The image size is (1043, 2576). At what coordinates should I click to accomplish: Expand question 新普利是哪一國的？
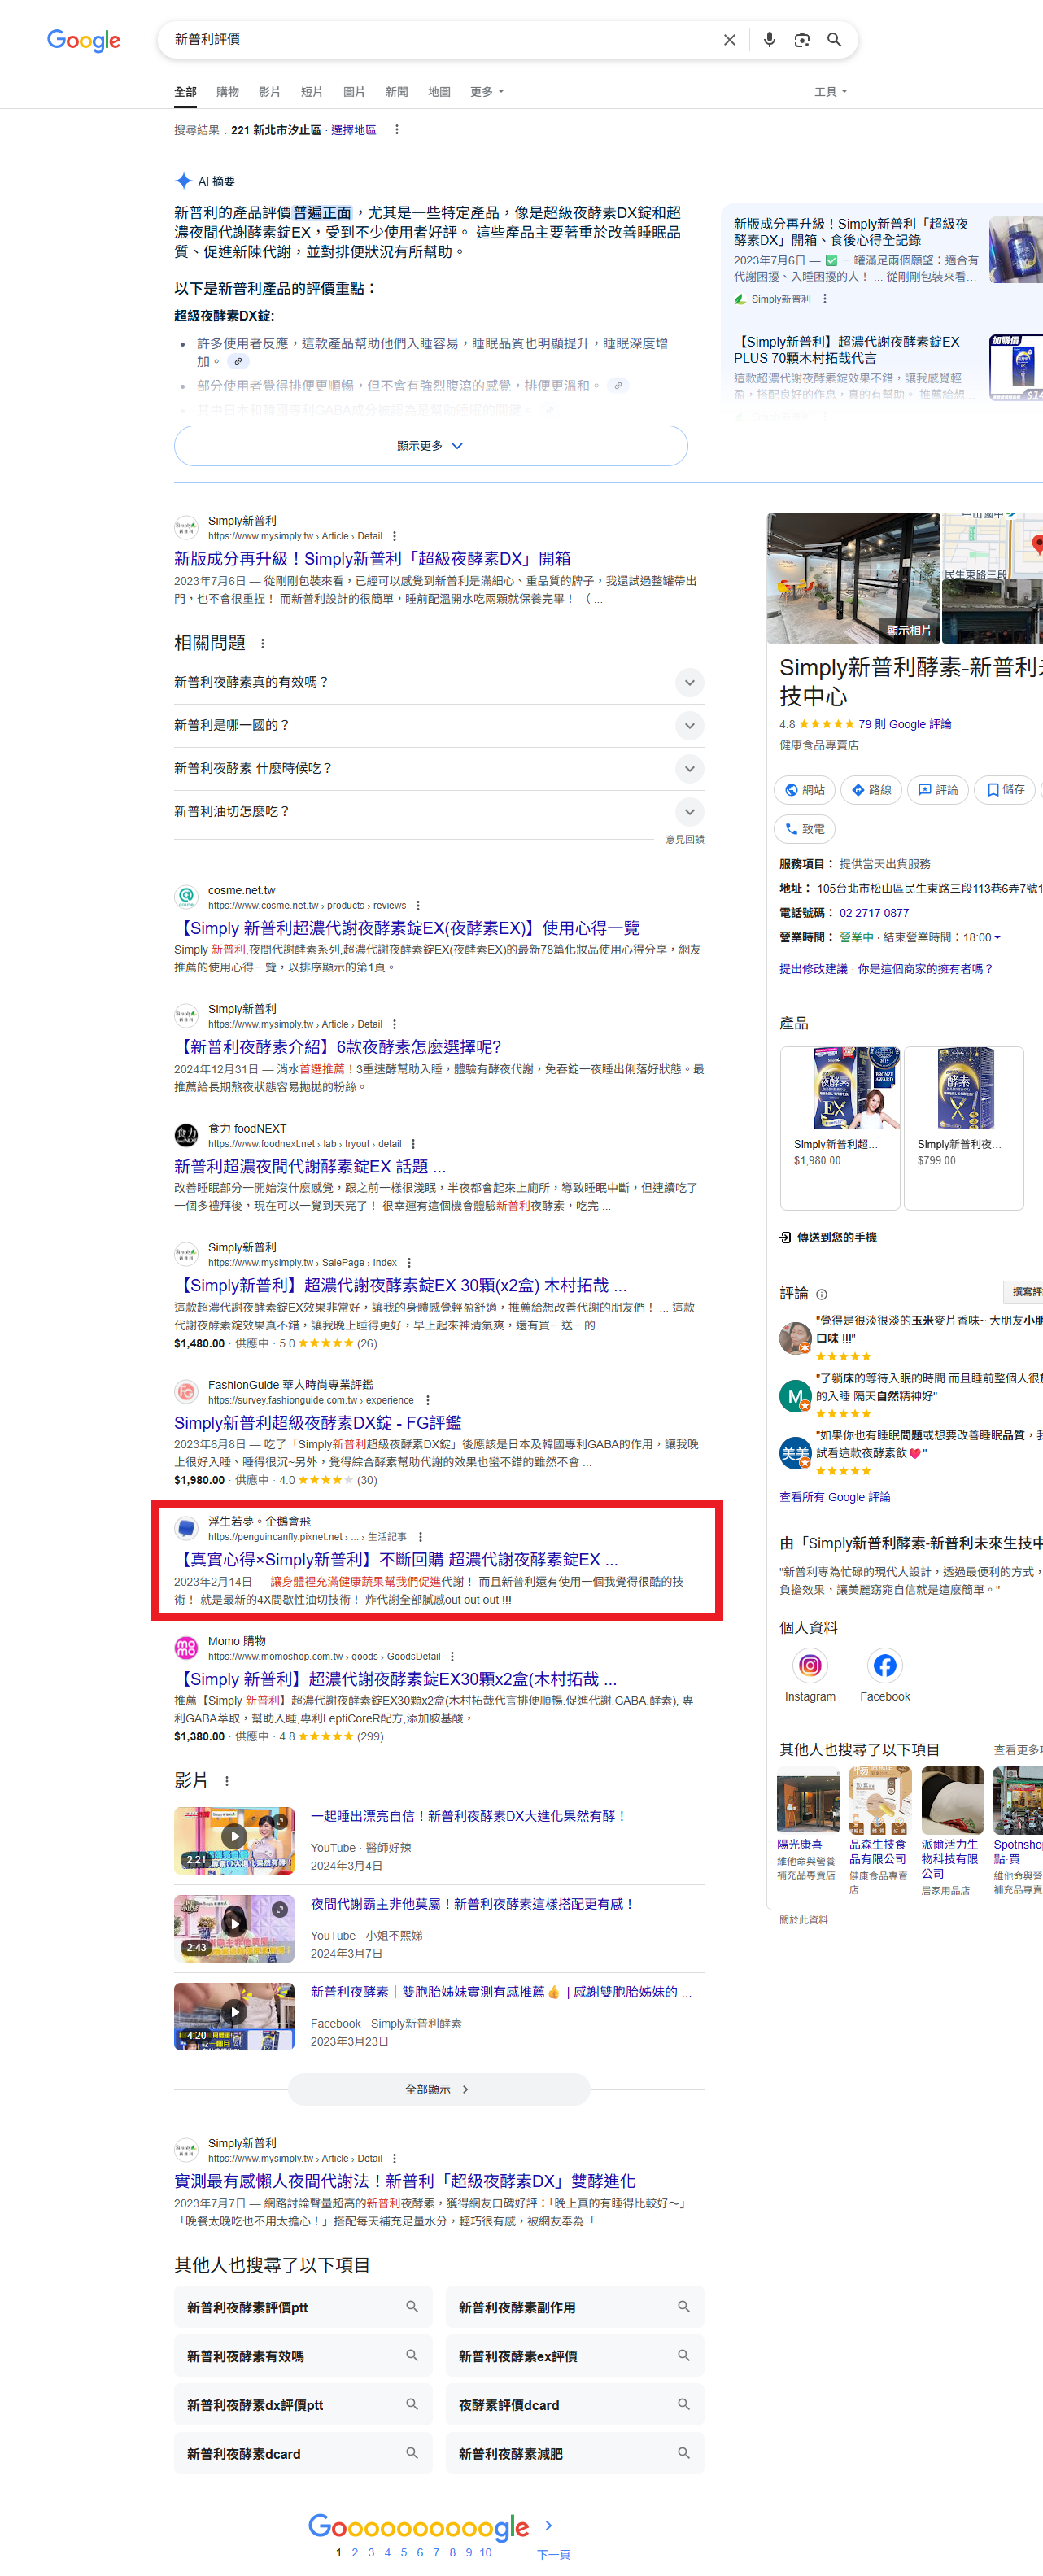(x=439, y=725)
